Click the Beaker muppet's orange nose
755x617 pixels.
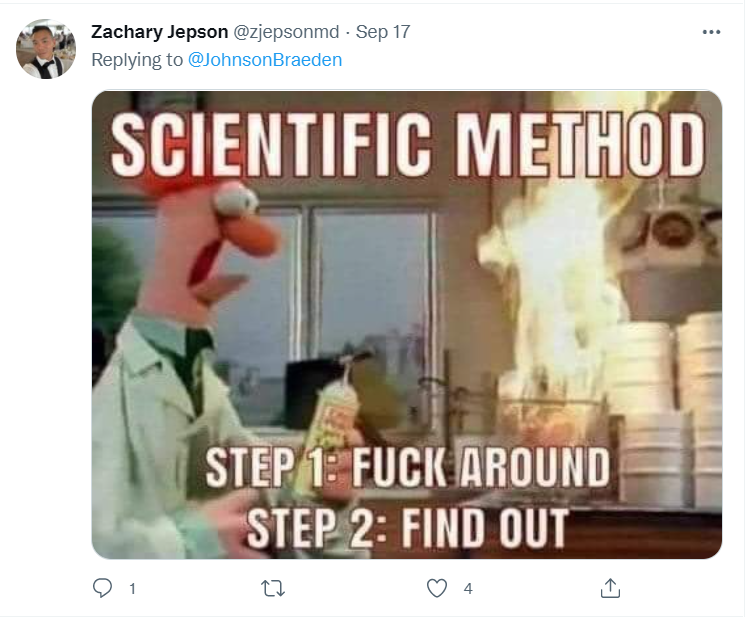[x=251, y=236]
